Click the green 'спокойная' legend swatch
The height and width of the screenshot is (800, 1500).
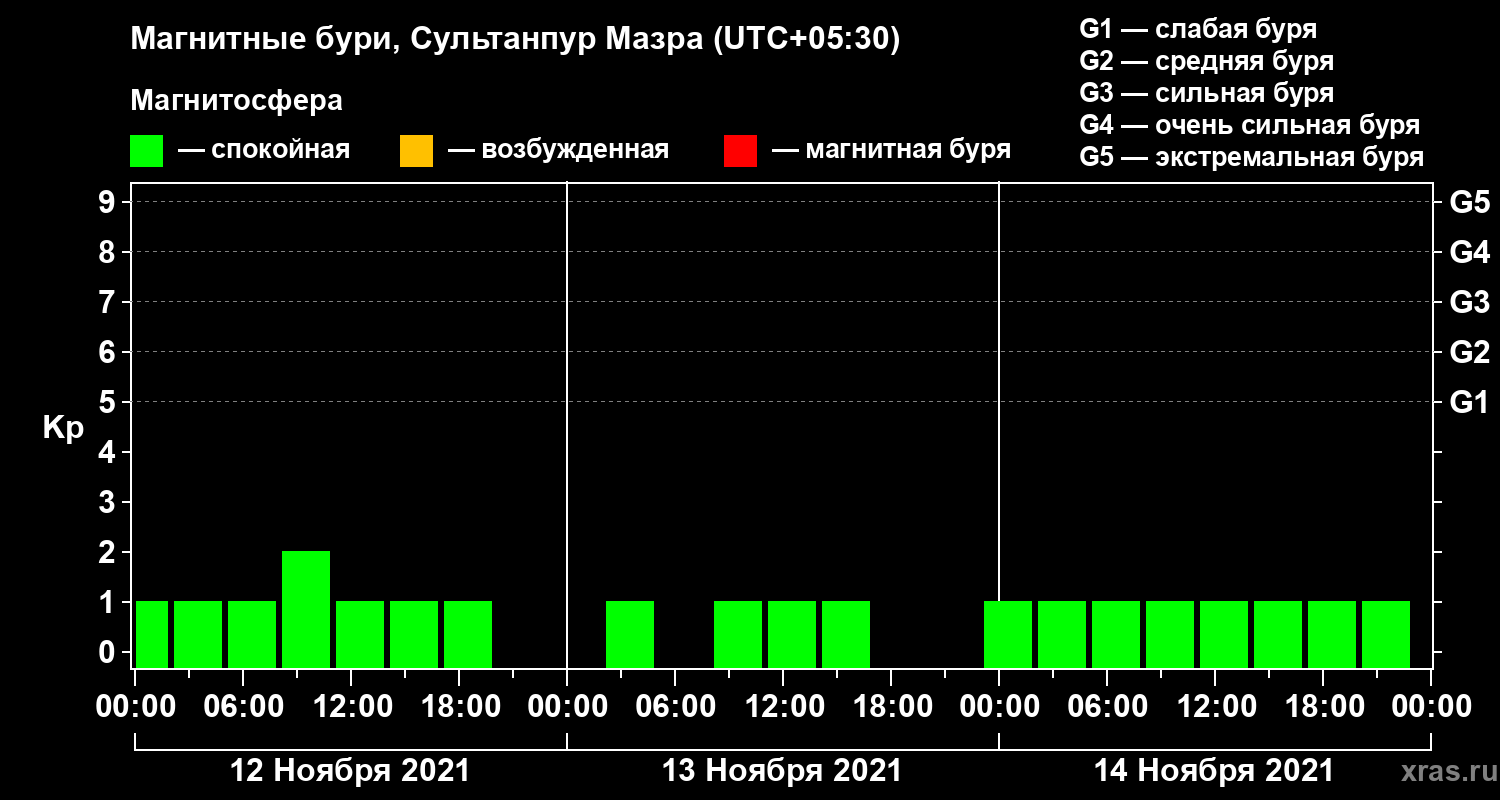[146, 151]
